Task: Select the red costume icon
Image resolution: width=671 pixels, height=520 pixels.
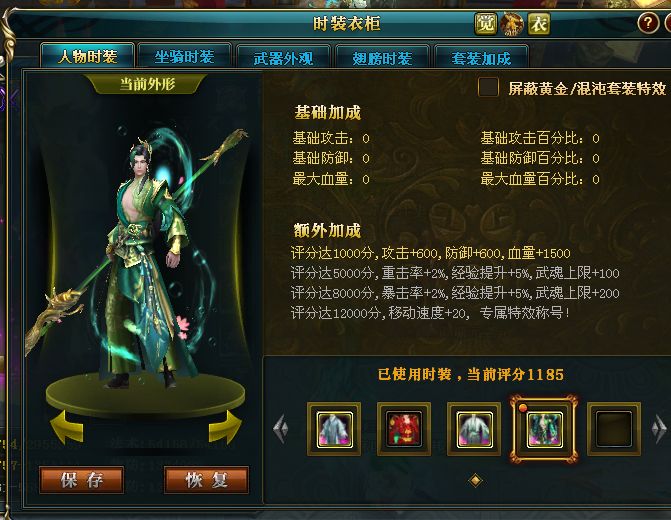Action: coord(404,429)
